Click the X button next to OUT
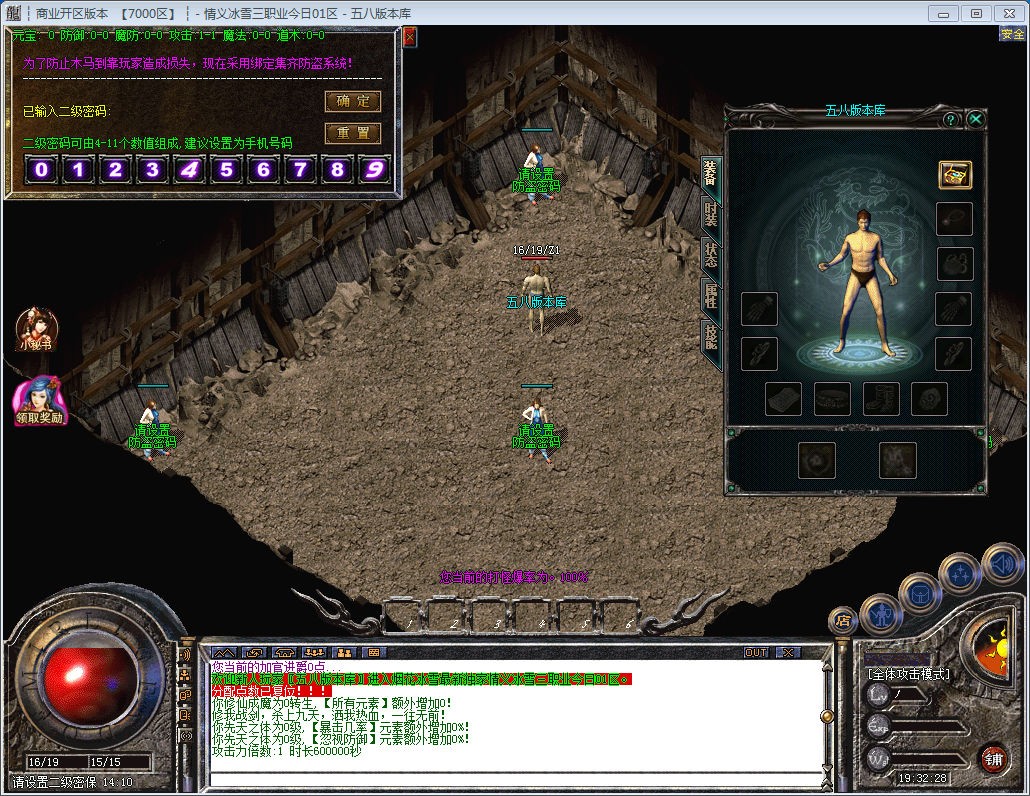1030x796 pixels. pos(788,652)
